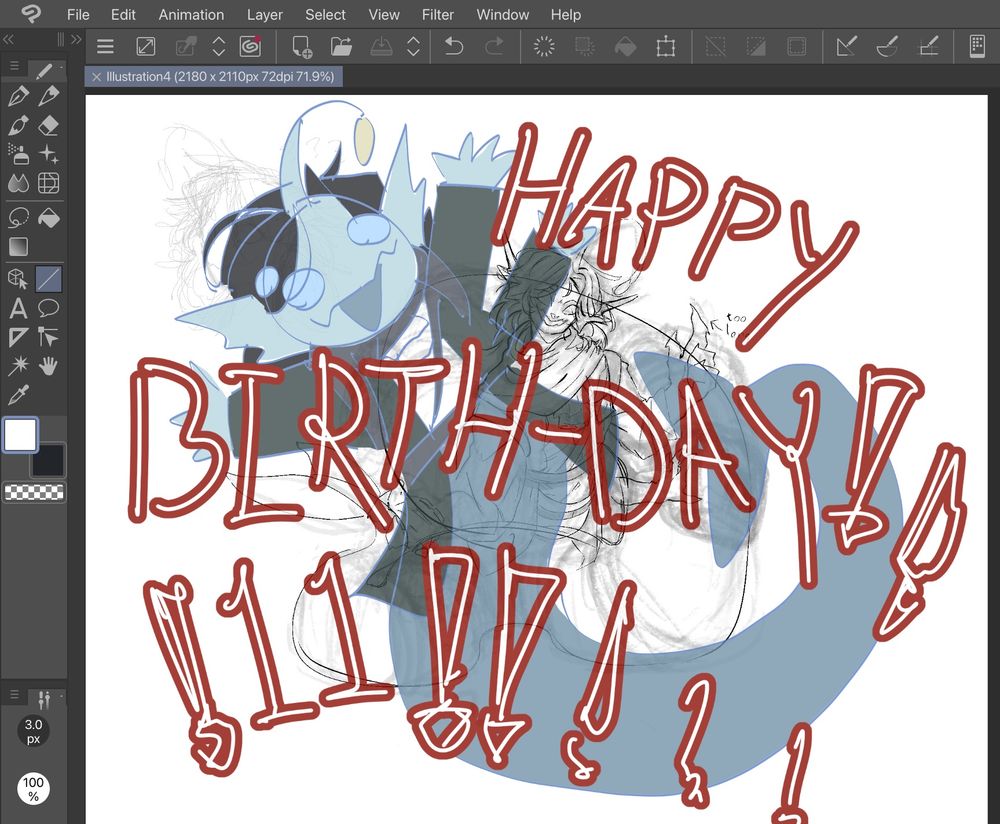This screenshot has width=1000, height=824.
Task: Open a file with folder icon
Action: tap(341, 47)
